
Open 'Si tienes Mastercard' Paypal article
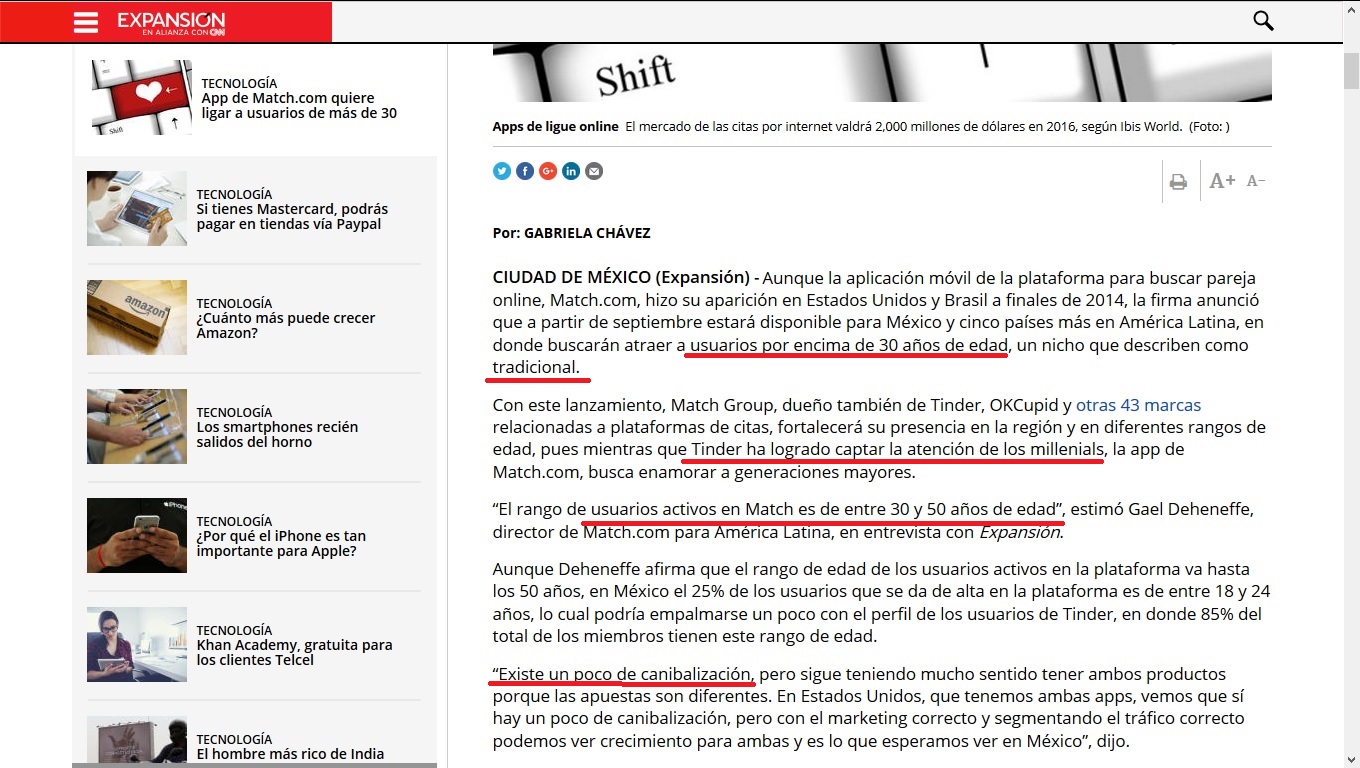(x=292, y=217)
